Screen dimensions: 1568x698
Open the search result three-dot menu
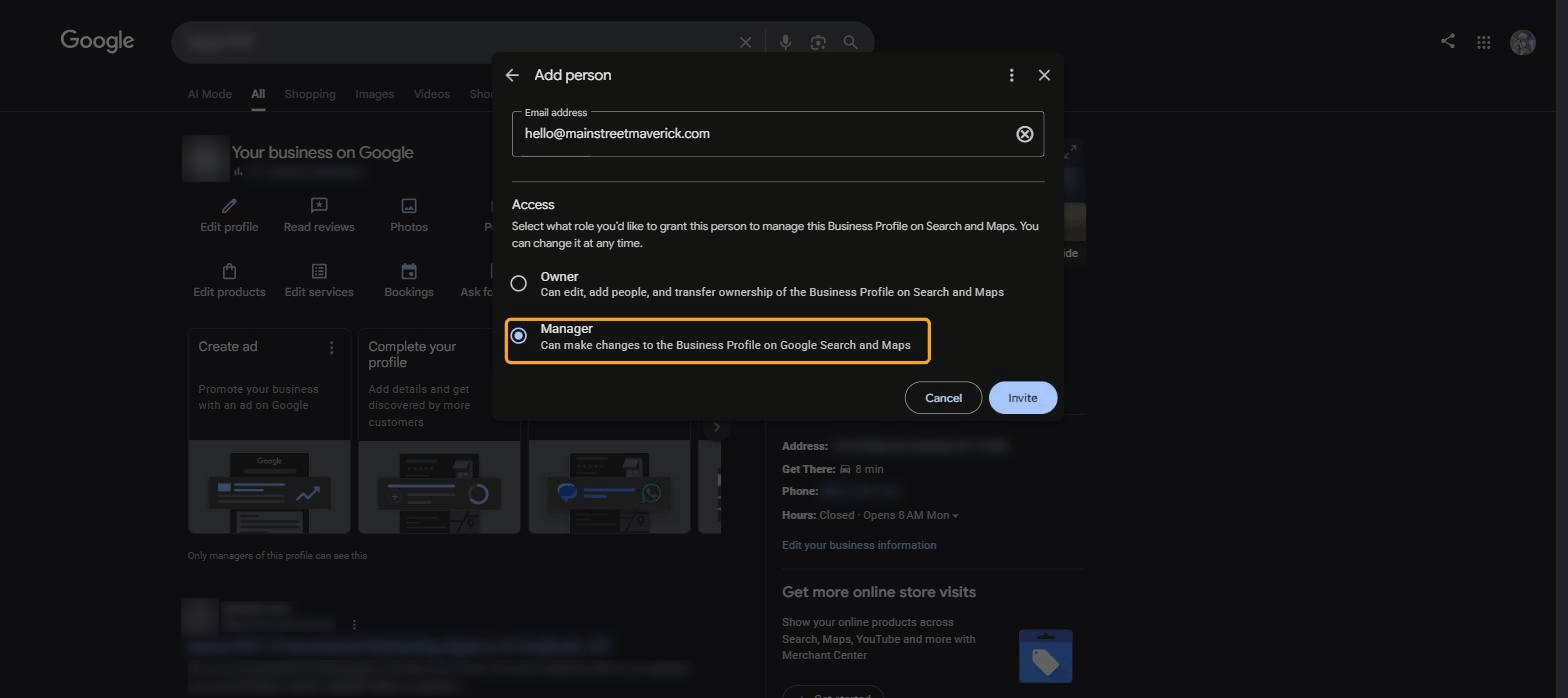(354, 625)
